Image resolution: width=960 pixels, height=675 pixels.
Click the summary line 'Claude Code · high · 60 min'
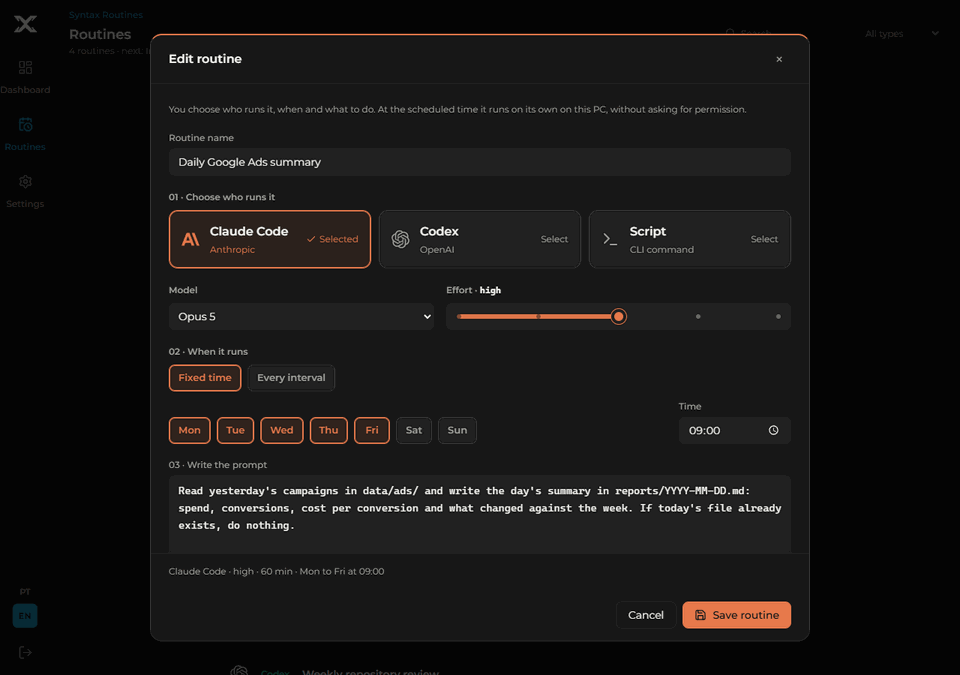[276, 571]
